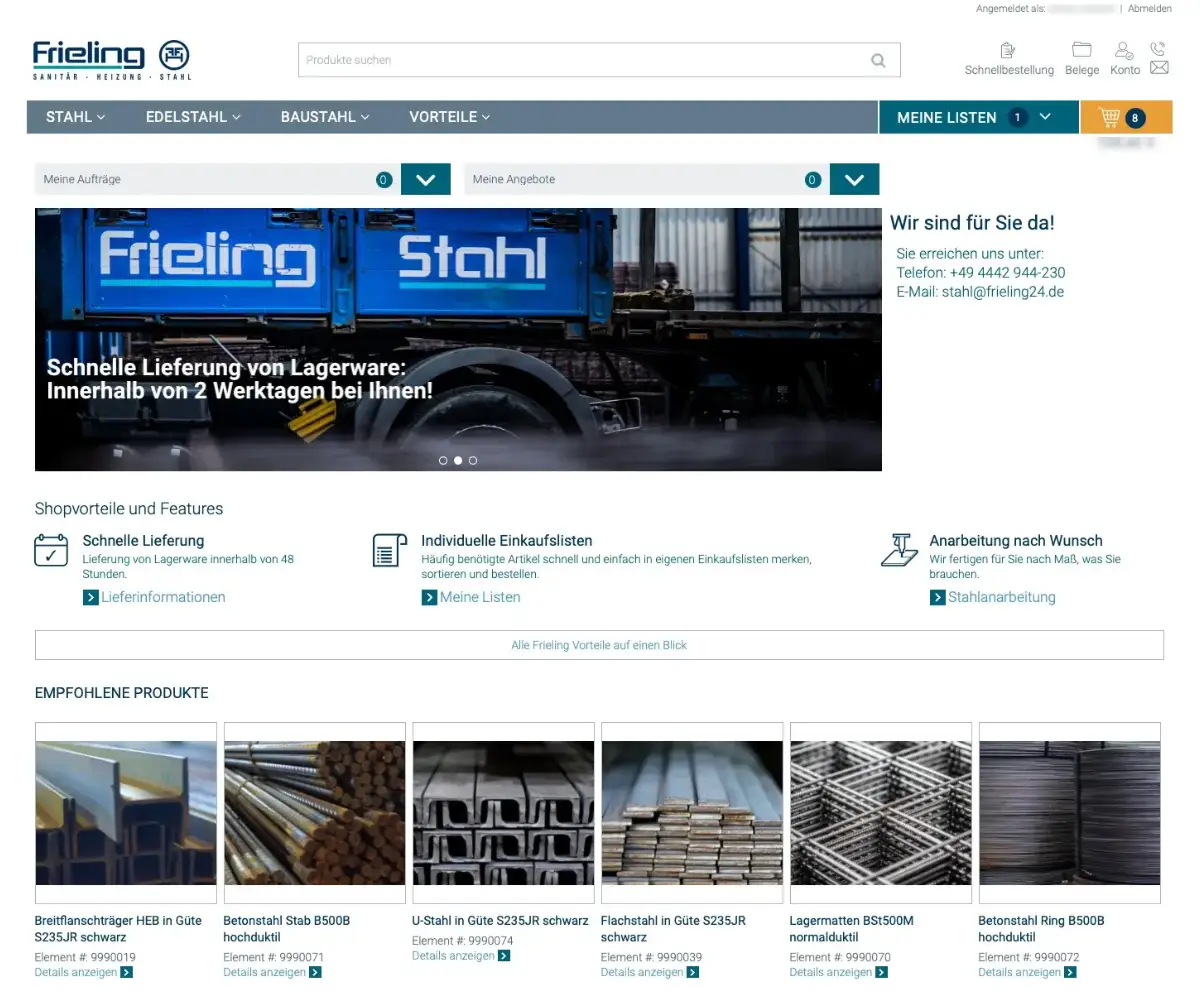Open the VORTEILE menu
Screen dimensions: 1200x1000
click(x=448, y=117)
